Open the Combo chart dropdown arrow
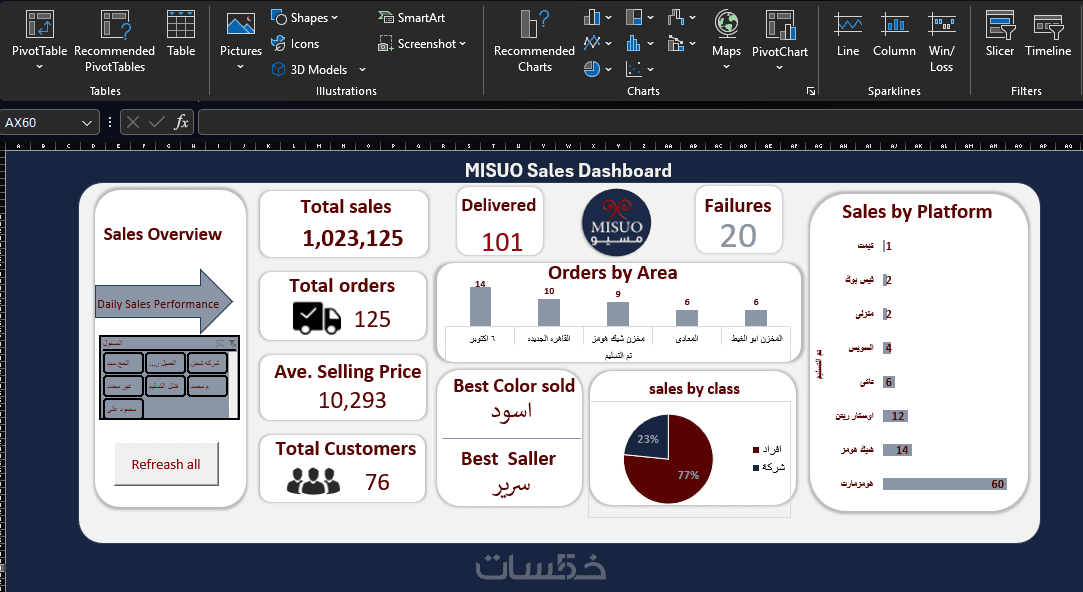Viewport: 1083px width, 592px height. [692, 44]
